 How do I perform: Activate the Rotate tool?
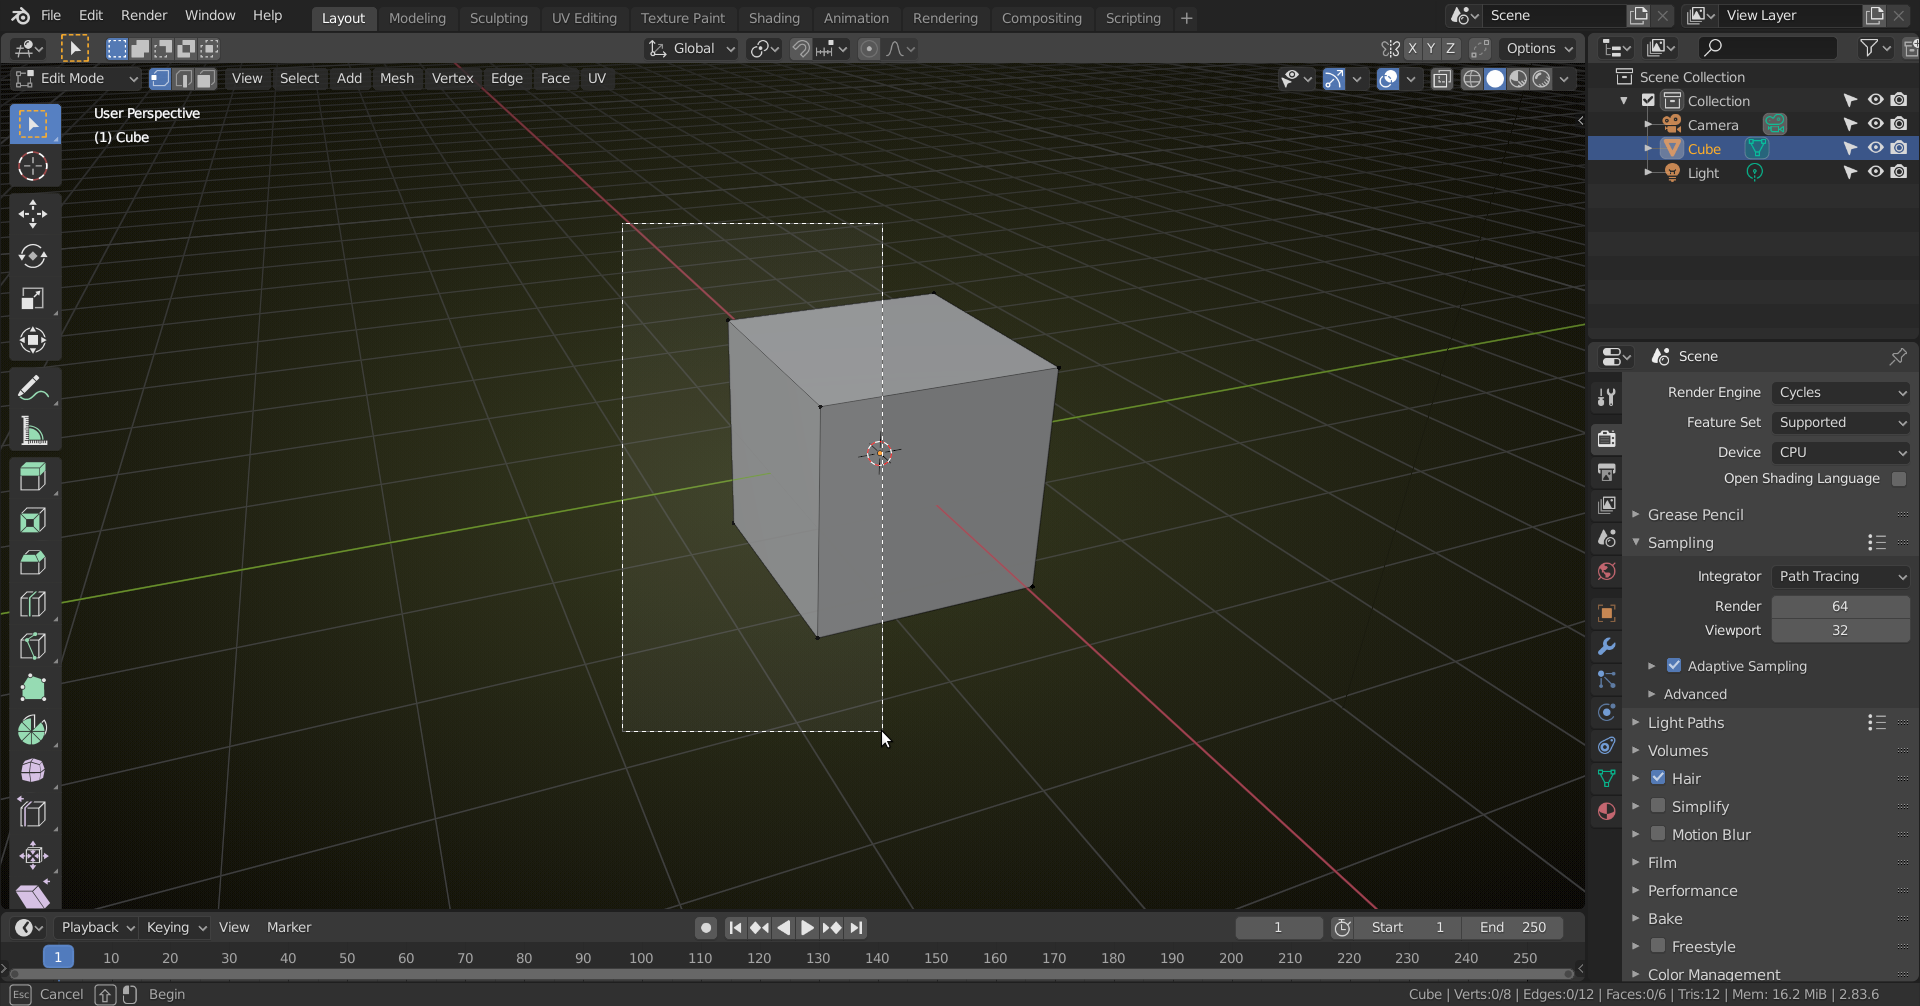click(x=33, y=256)
